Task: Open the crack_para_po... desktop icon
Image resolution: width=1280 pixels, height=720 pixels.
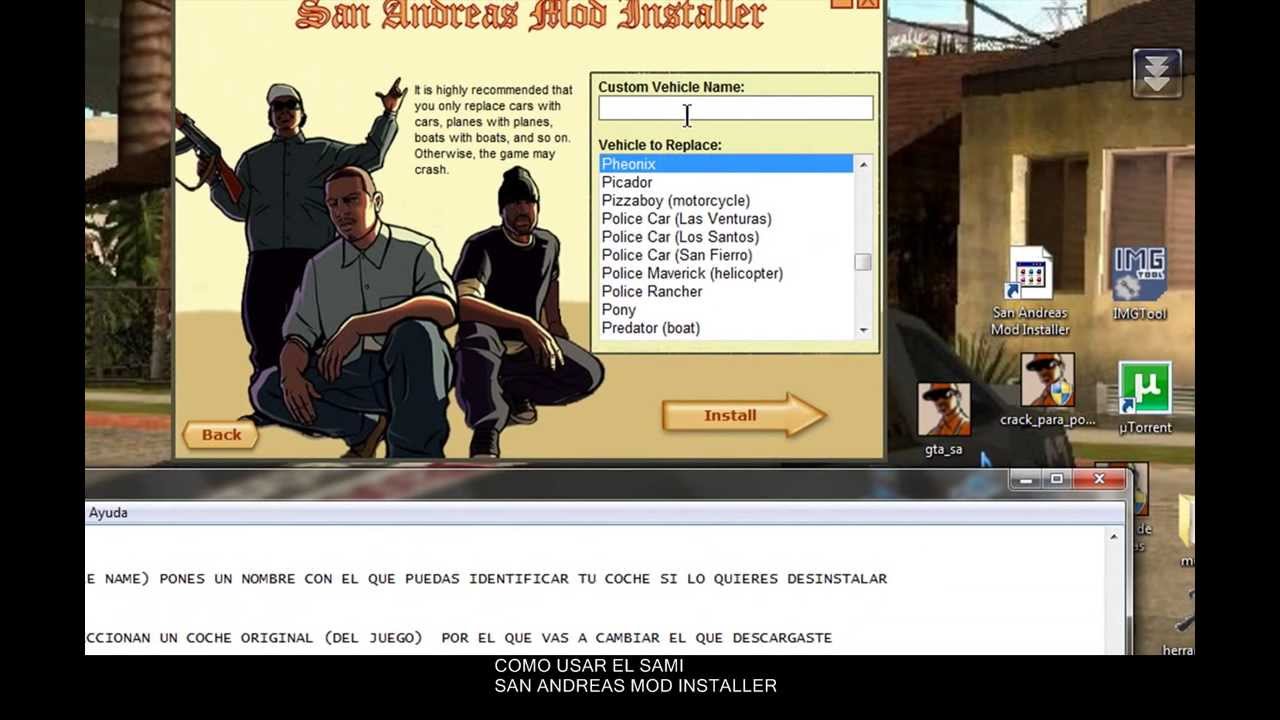Action: [1047, 390]
